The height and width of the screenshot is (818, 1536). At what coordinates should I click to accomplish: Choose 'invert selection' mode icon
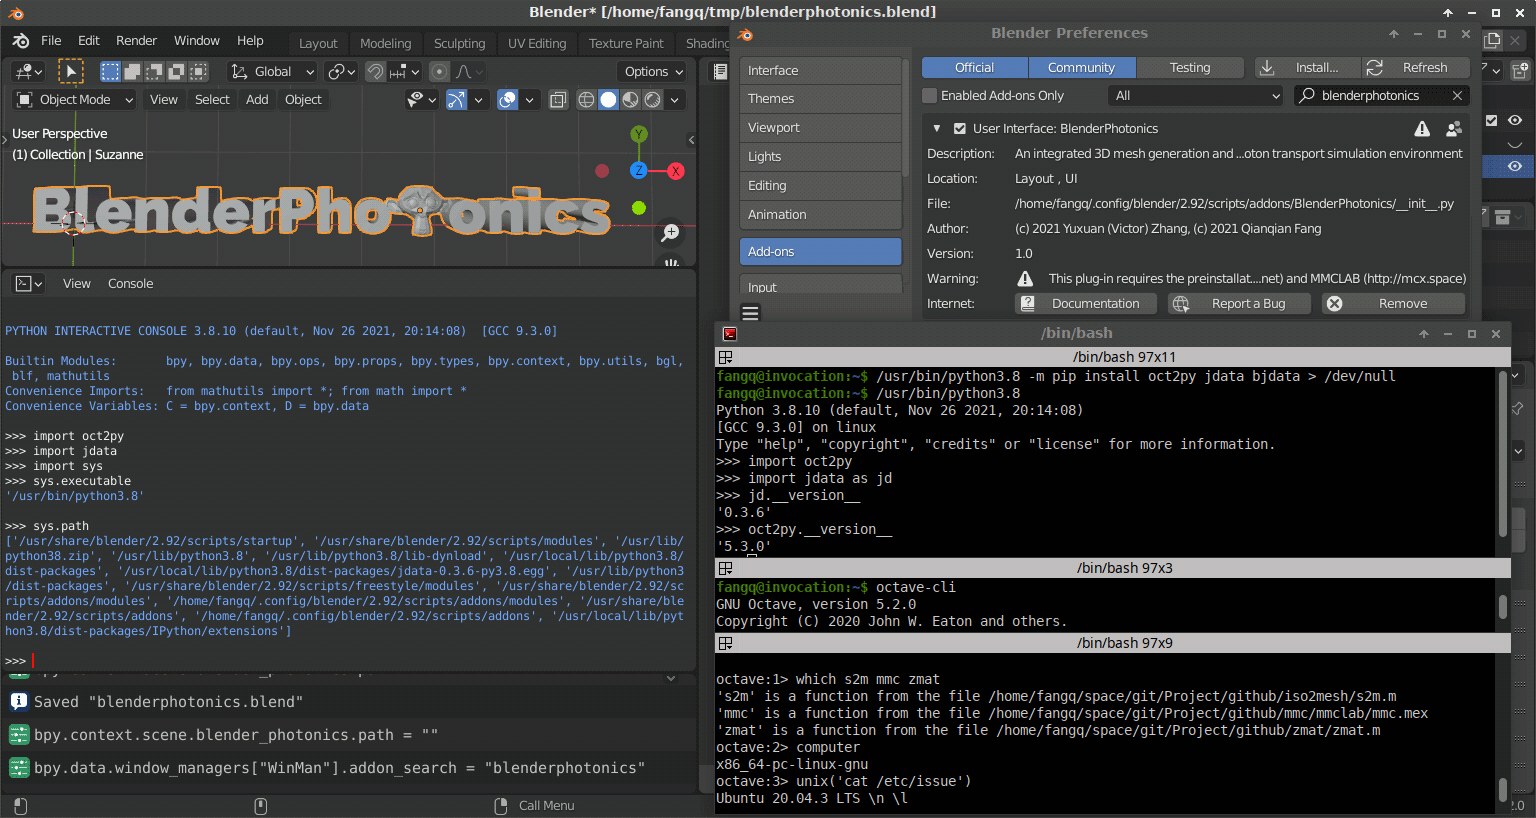click(176, 72)
